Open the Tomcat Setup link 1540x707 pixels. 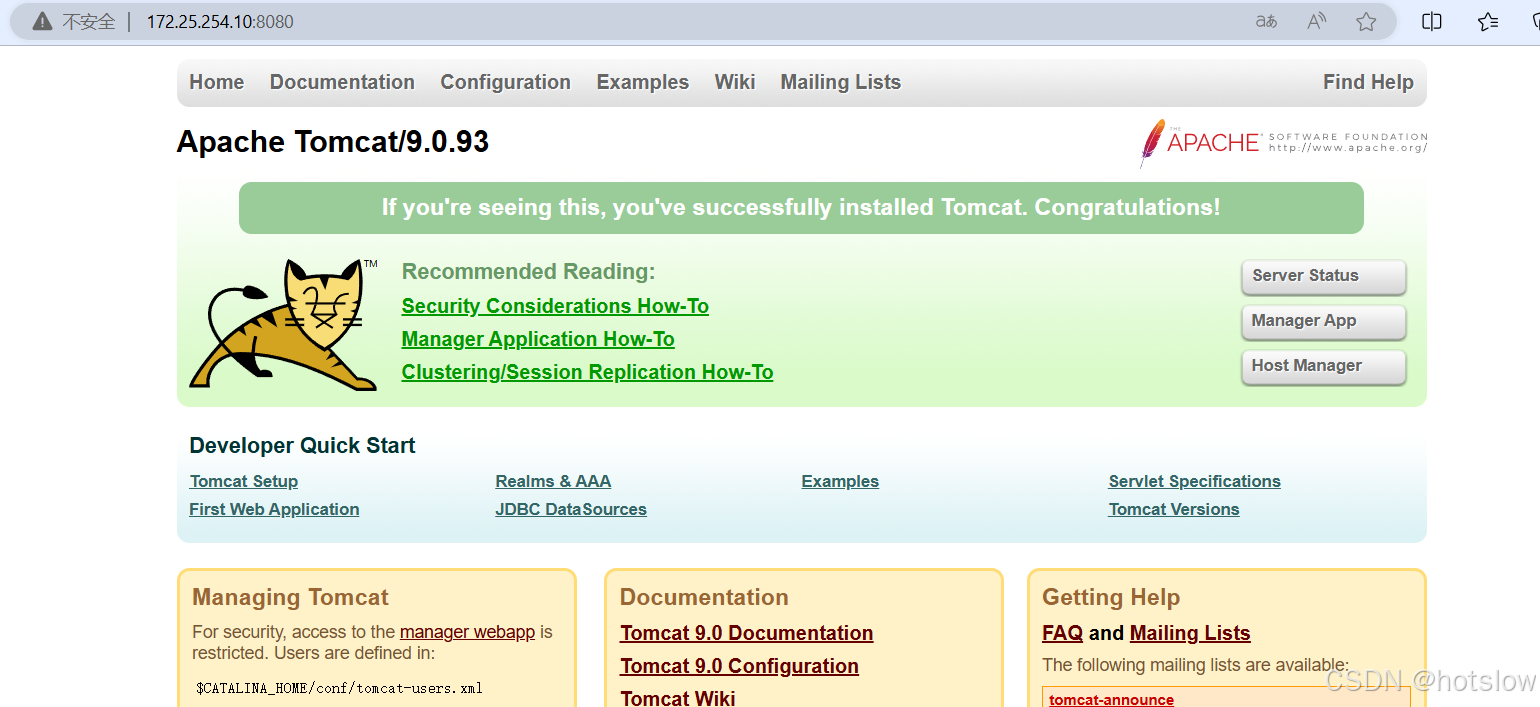pyautogui.click(x=244, y=481)
